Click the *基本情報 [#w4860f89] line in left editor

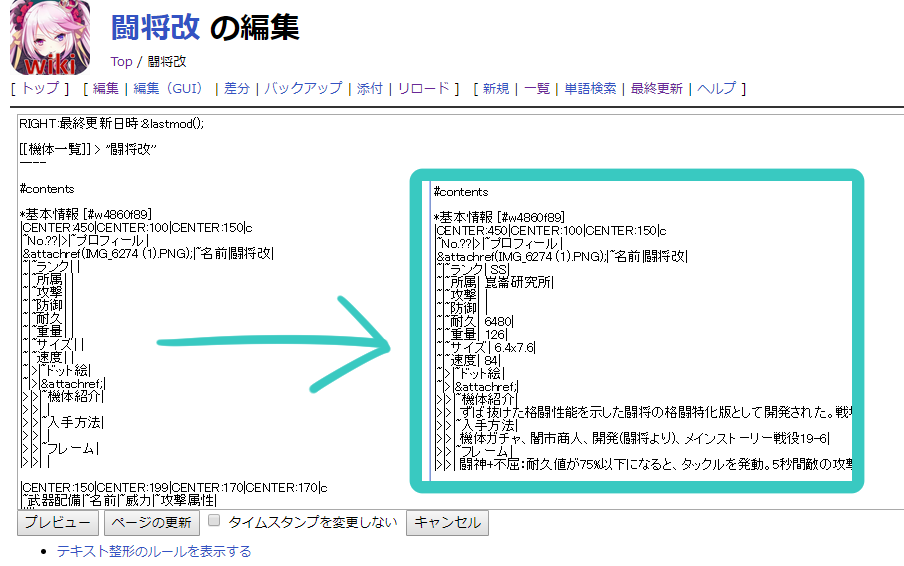(86, 214)
